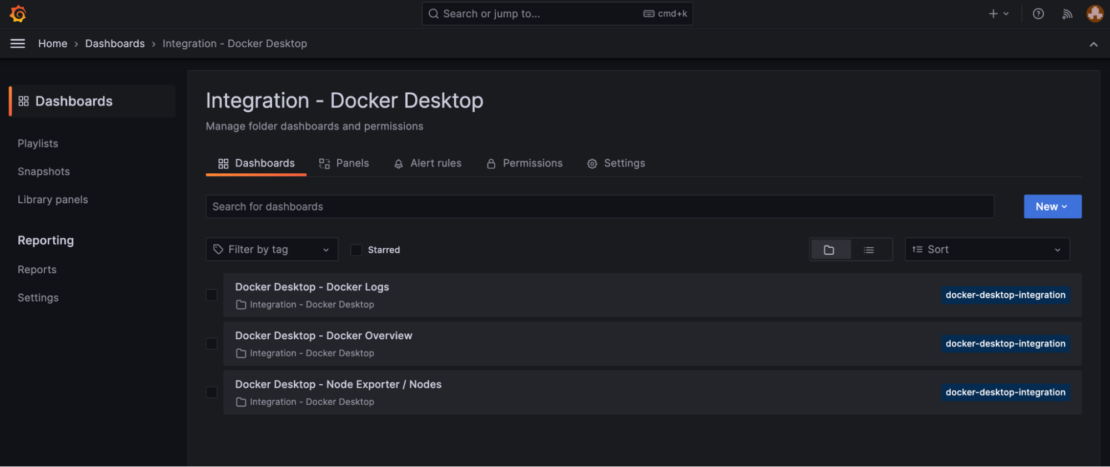Click the user profile avatar
The image size is (1110, 467).
pyautogui.click(x=1095, y=14)
